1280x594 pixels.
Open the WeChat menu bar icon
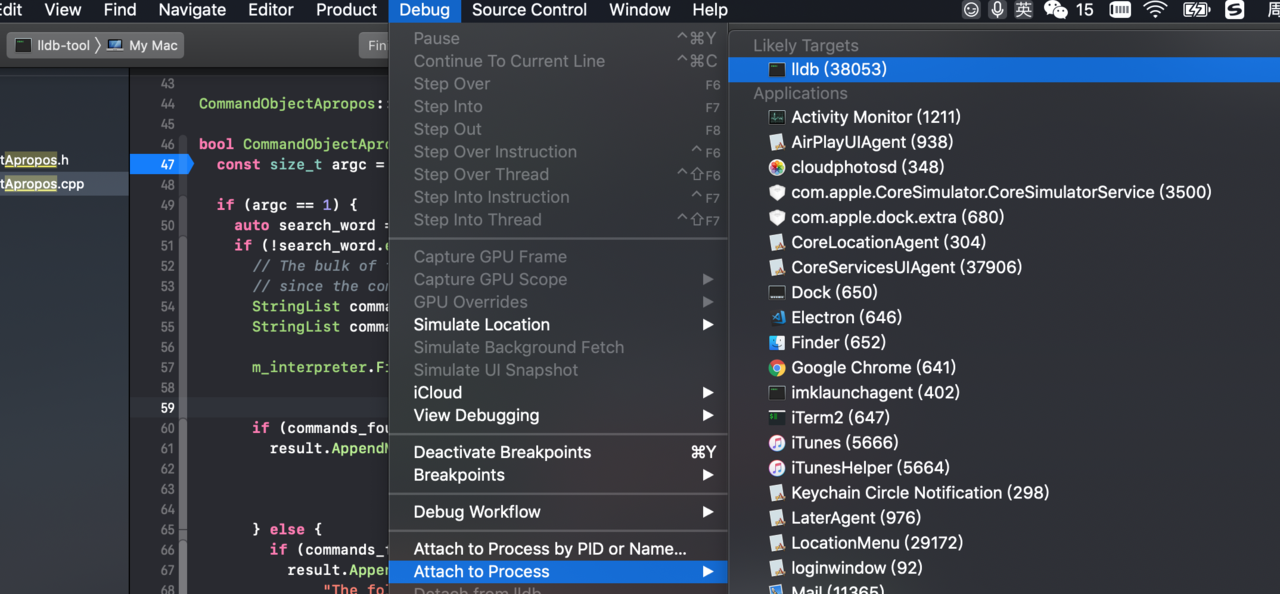1055,10
